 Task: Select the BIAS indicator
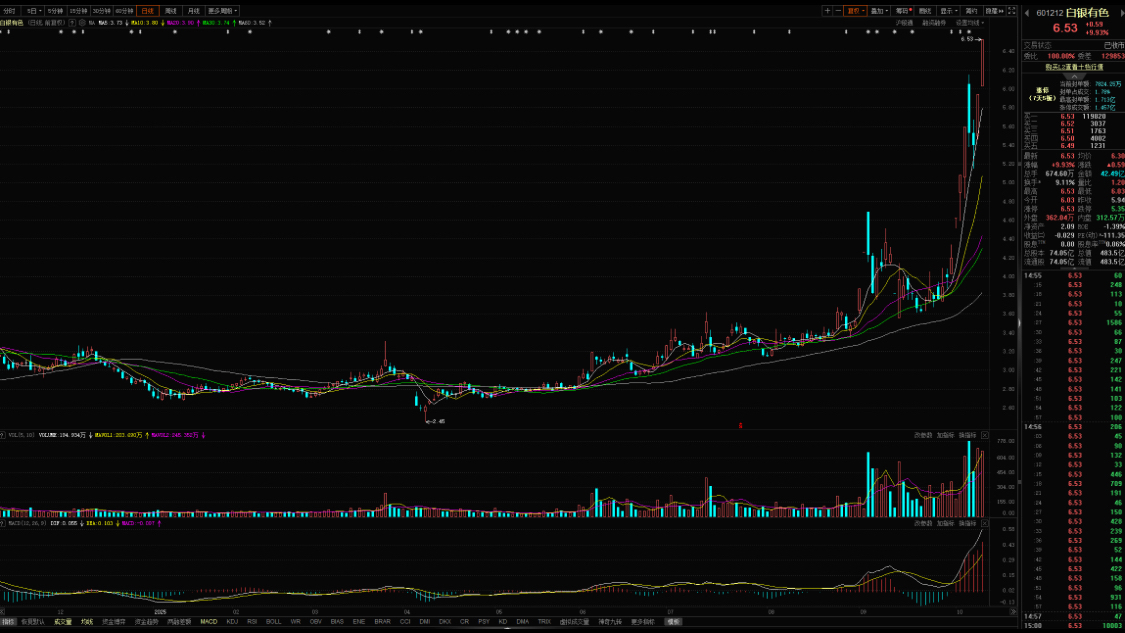coord(337,622)
